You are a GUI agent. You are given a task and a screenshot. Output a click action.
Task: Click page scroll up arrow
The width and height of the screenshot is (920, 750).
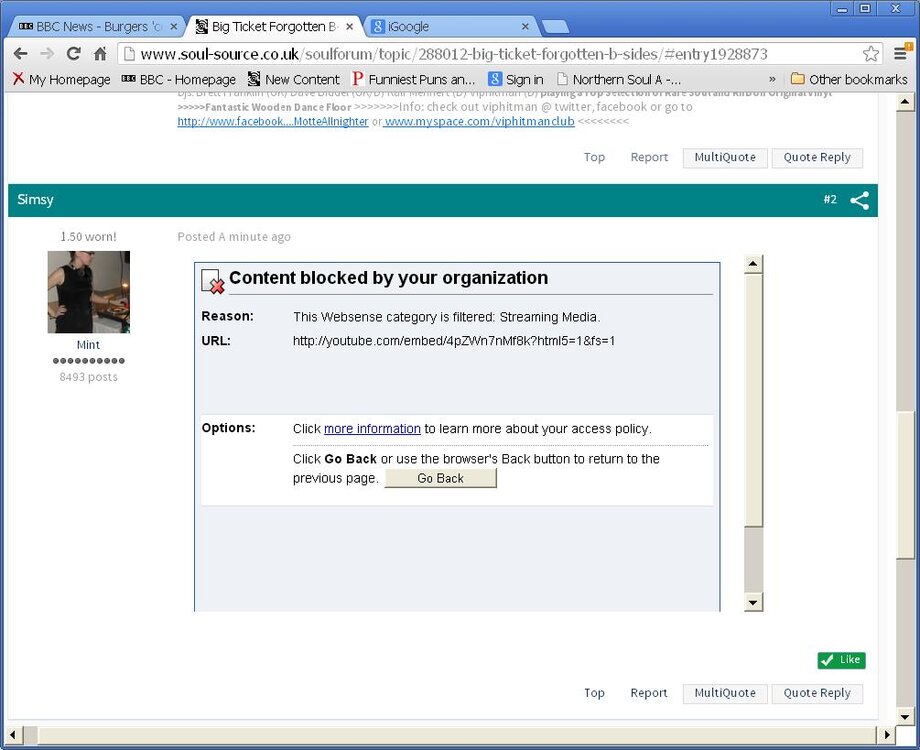tap(905, 102)
